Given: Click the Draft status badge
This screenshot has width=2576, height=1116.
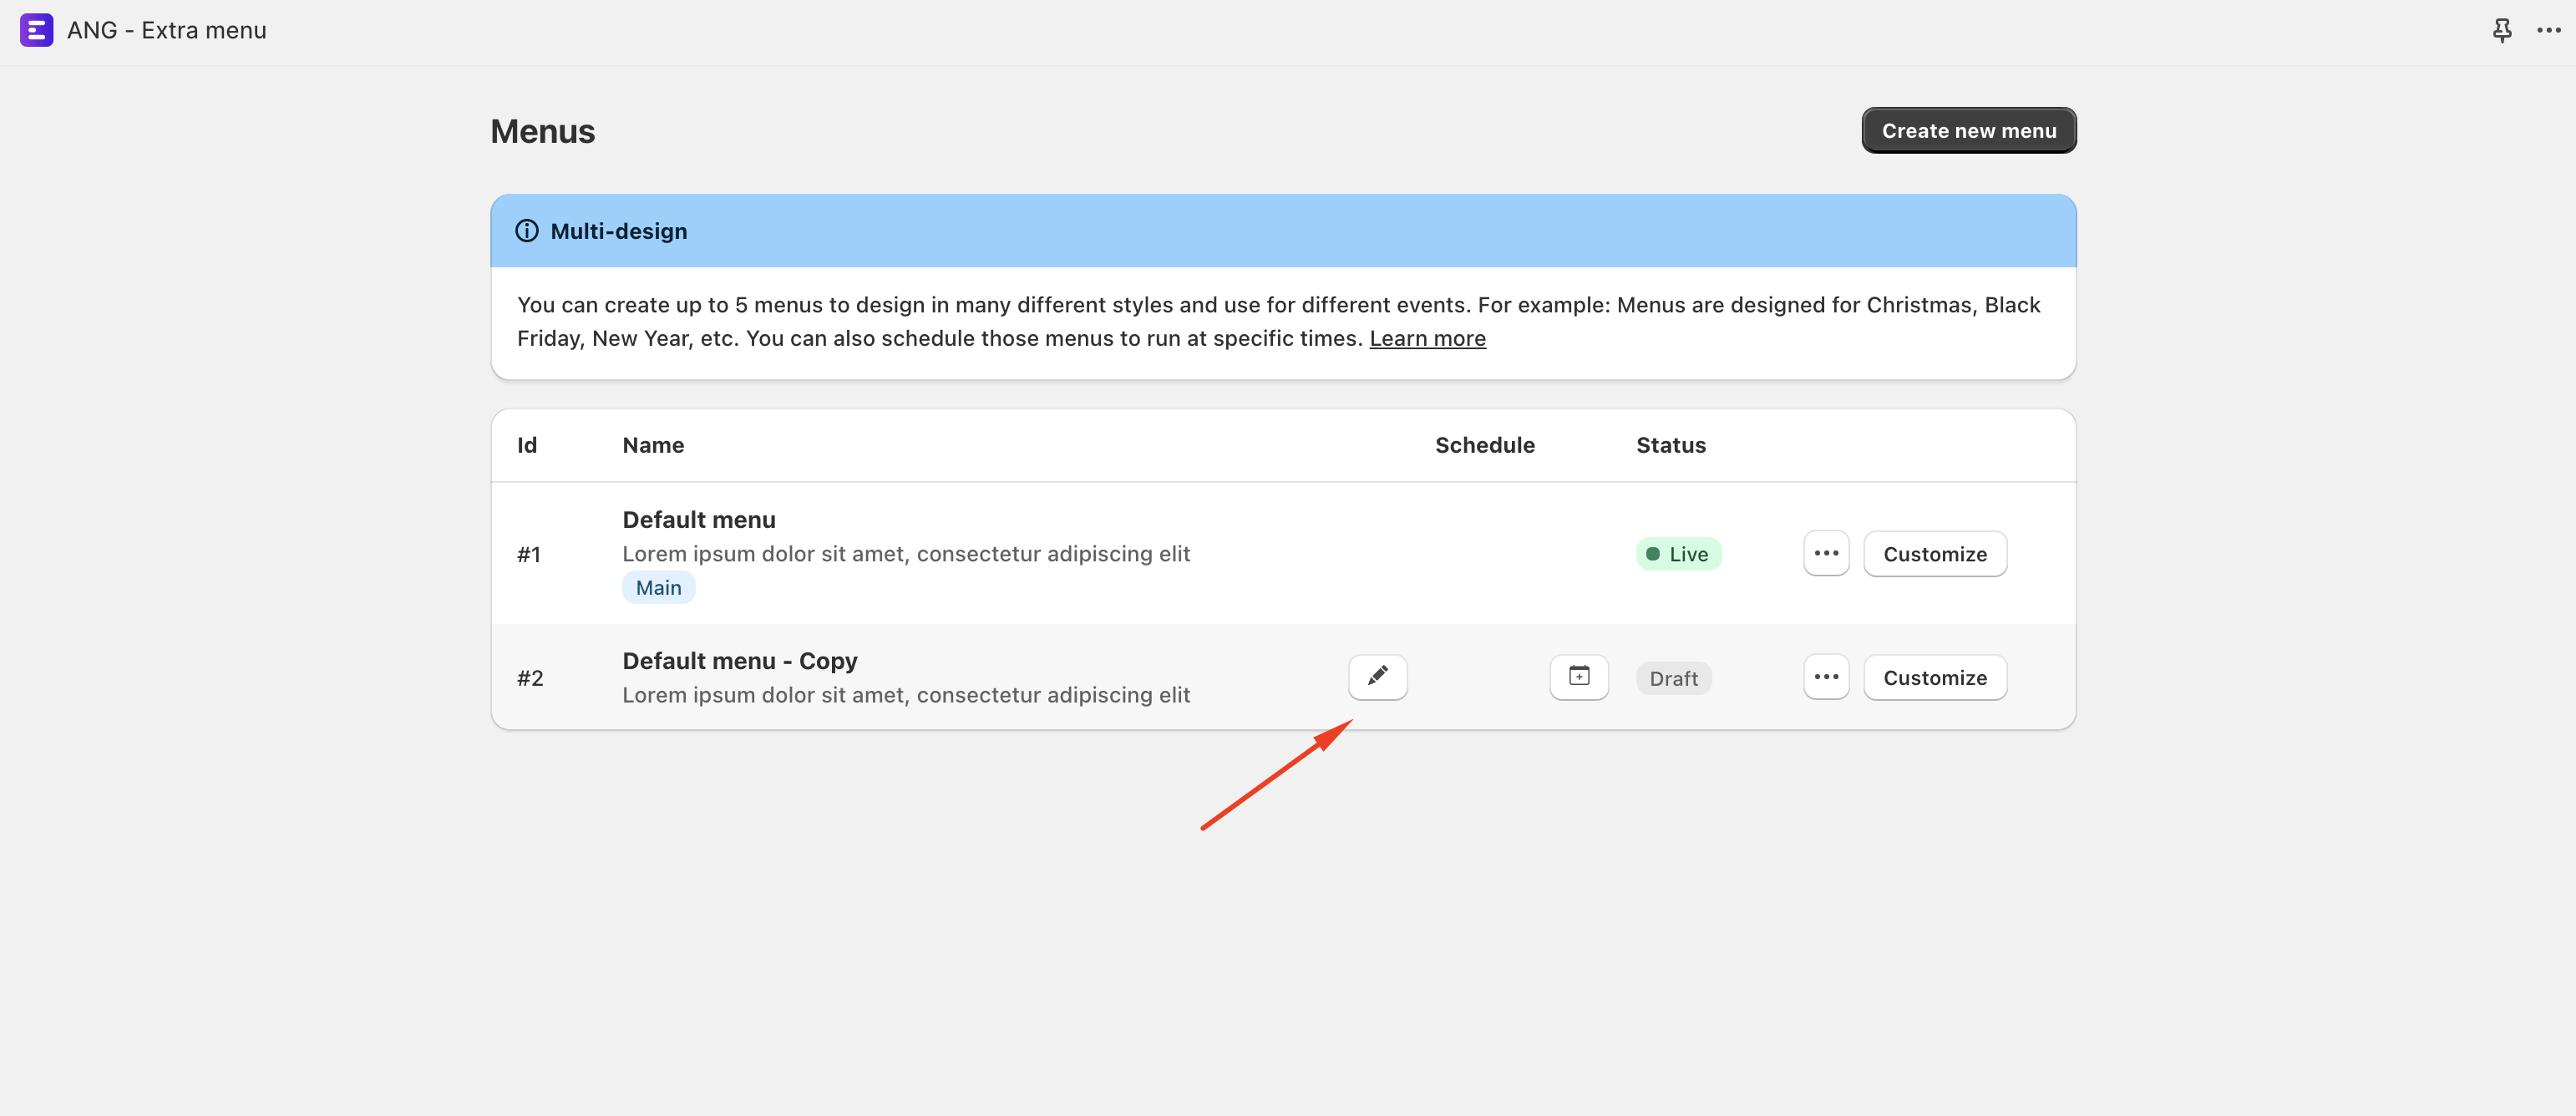Looking at the screenshot, I should tap(1673, 678).
